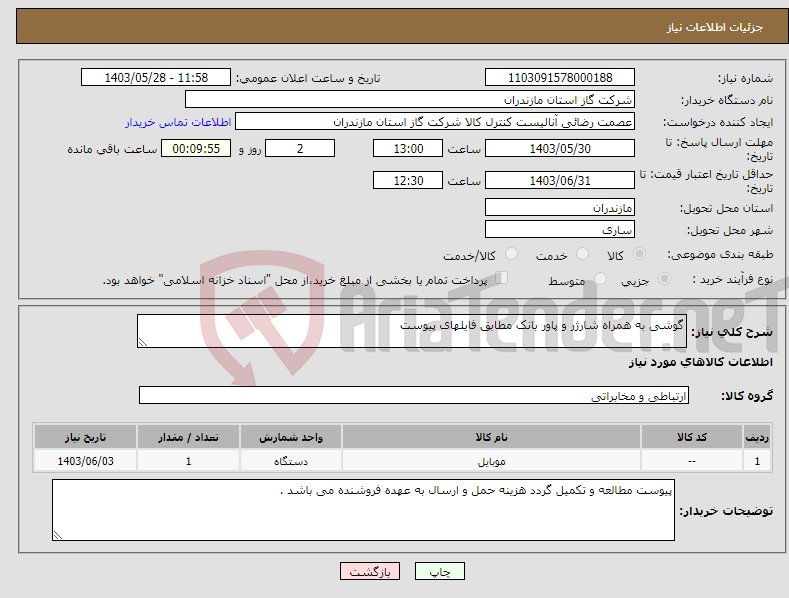Image resolution: width=789 pixels, height=598 pixels.
Task: Click the طبقه بندی موضوعی label
Action: pyautogui.click(x=720, y=255)
